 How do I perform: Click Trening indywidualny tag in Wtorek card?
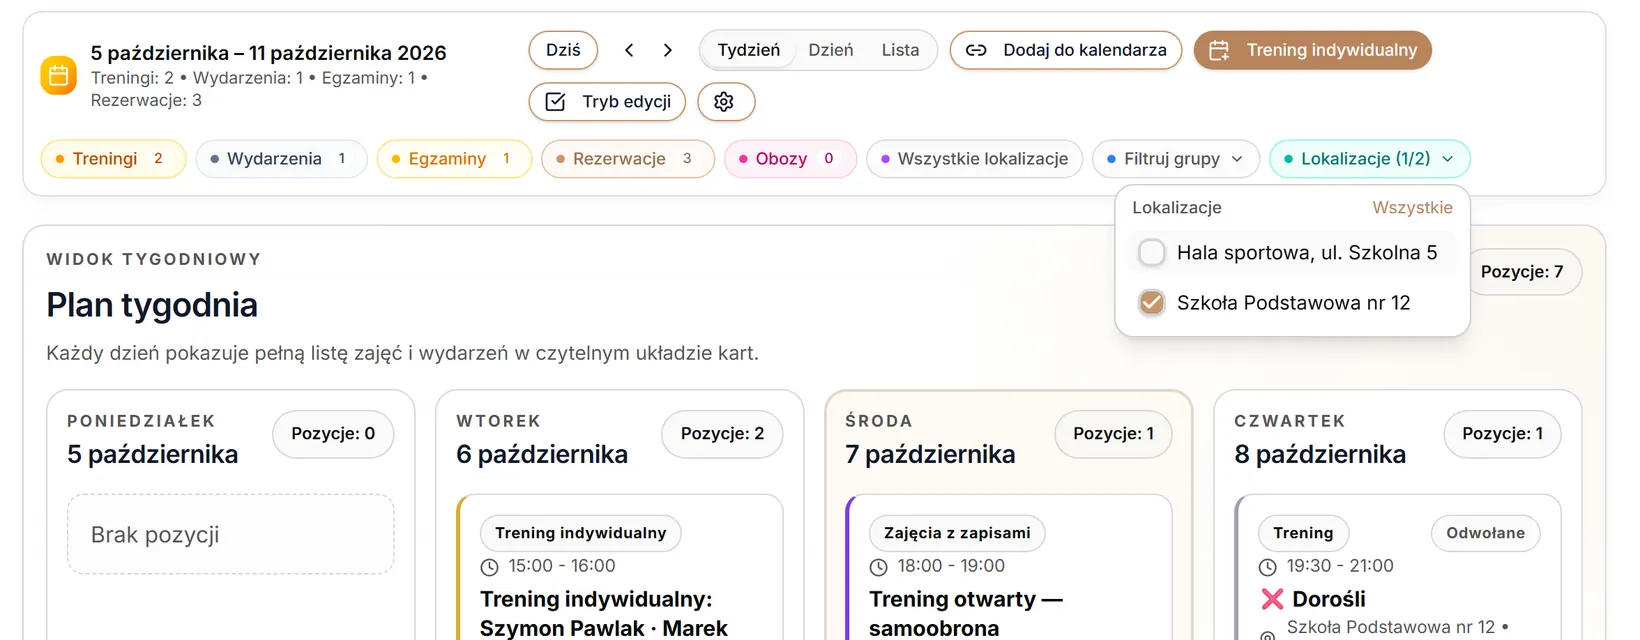(581, 533)
